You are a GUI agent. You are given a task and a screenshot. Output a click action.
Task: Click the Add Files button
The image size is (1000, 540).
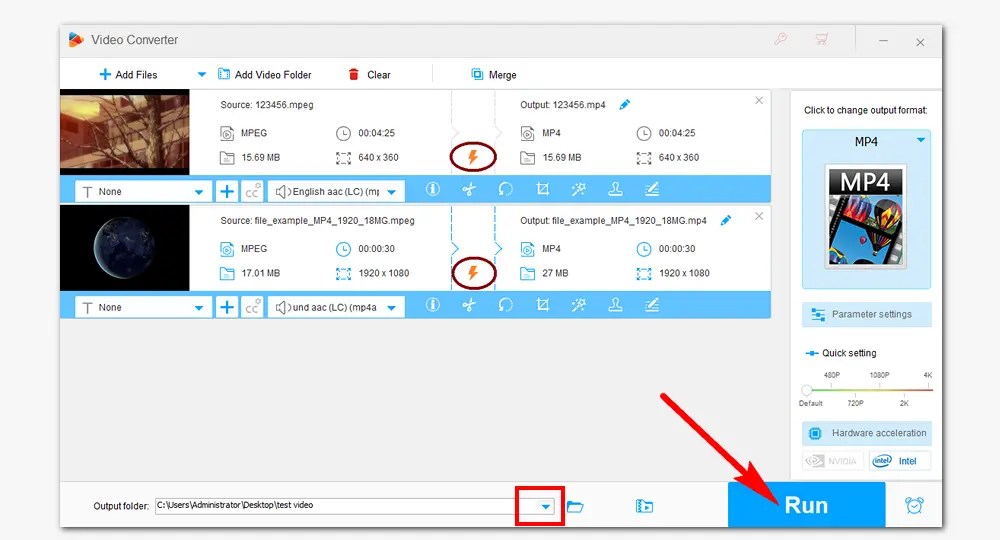(128, 75)
